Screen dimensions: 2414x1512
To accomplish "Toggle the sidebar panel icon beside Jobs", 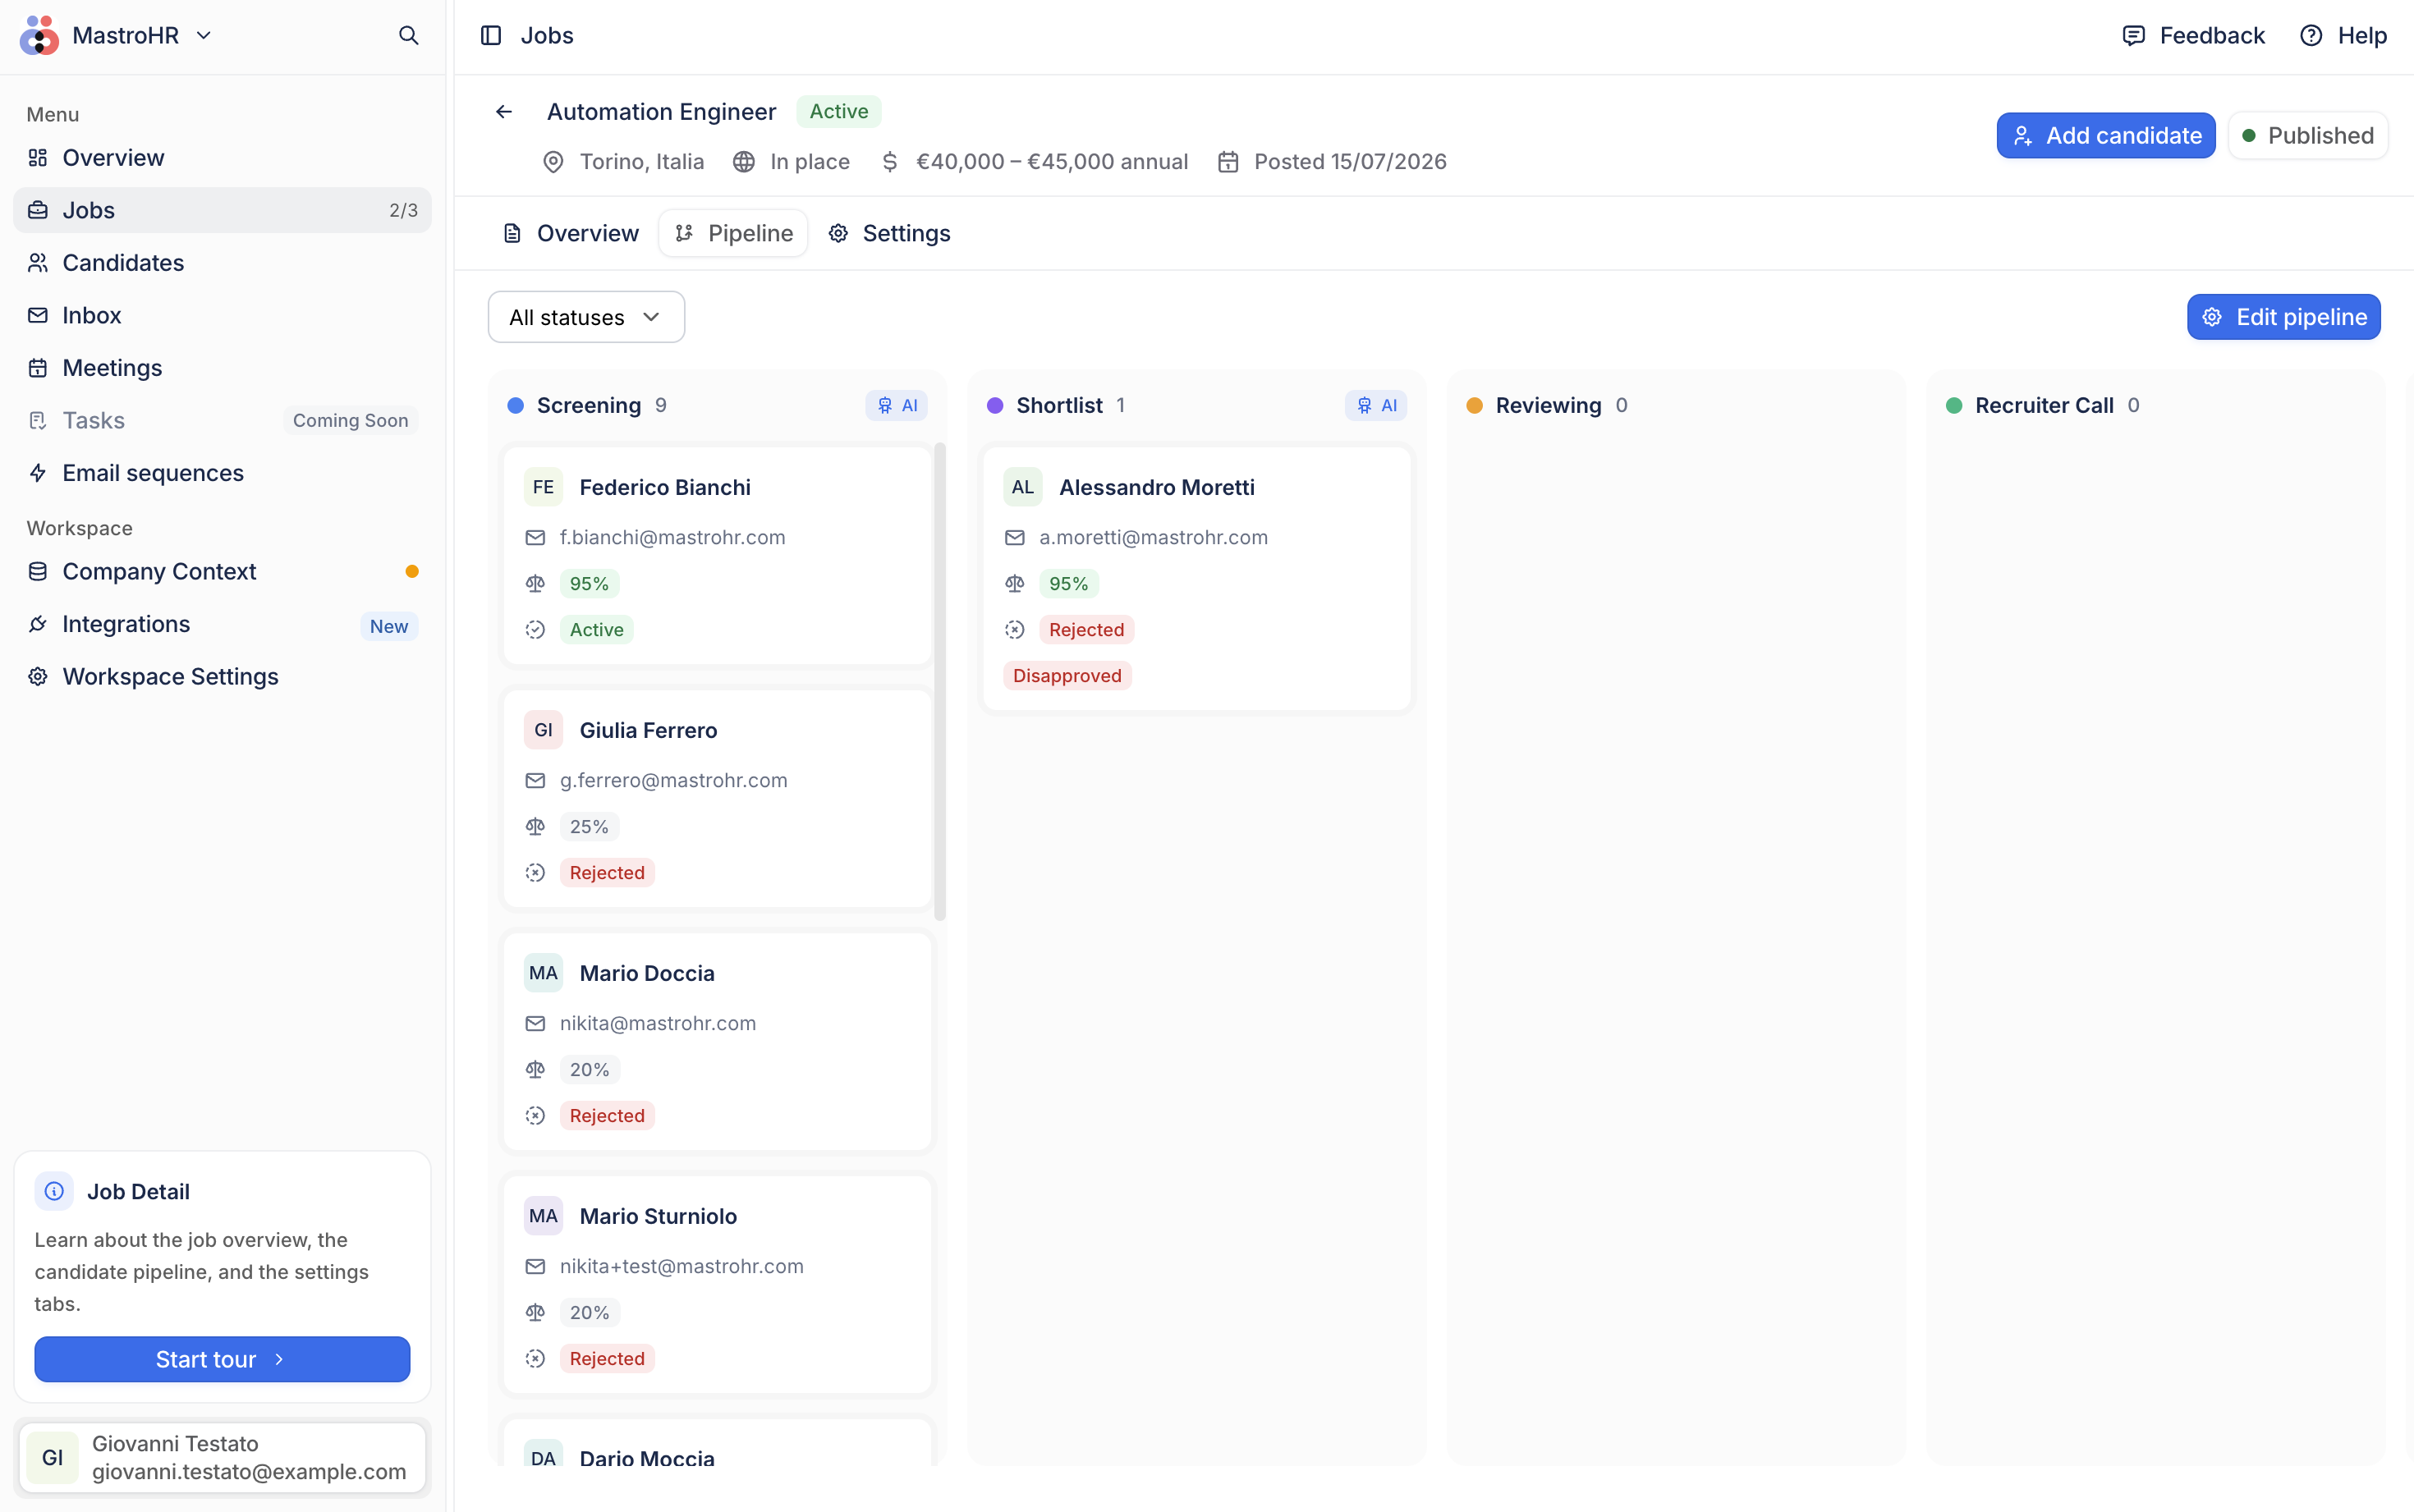I will [x=491, y=36].
